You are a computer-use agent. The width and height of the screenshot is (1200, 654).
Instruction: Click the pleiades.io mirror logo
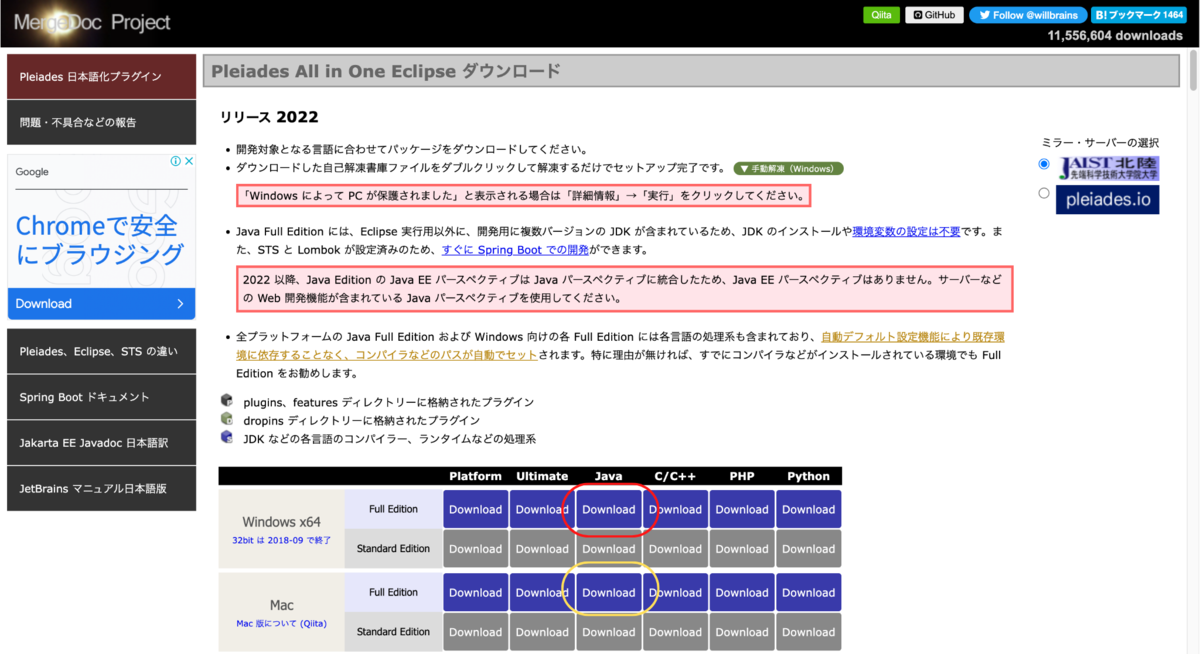click(1107, 199)
